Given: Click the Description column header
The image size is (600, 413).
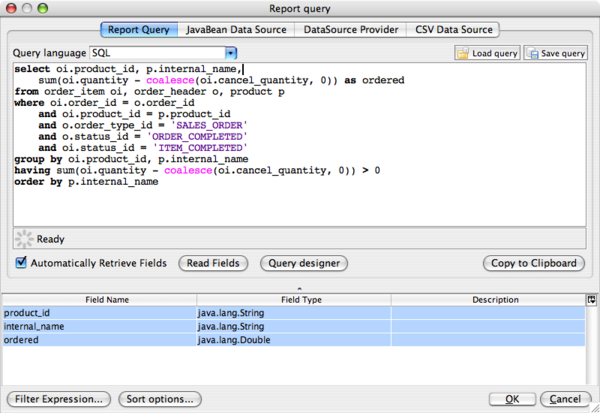Looking at the screenshot, I should (488, 300).
